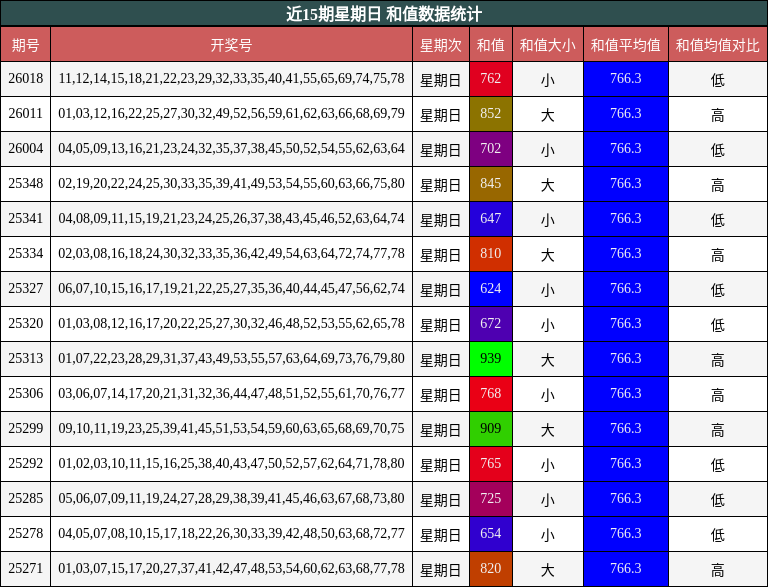
Task: Click 低 comparison cell in row 25278
Action: pyautogui.click(x=718, y=534)
